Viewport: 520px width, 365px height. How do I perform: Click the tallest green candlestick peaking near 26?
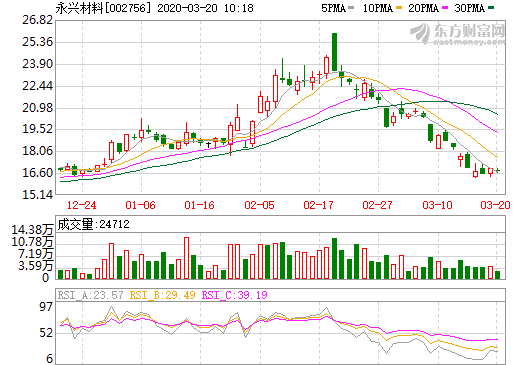334,52
